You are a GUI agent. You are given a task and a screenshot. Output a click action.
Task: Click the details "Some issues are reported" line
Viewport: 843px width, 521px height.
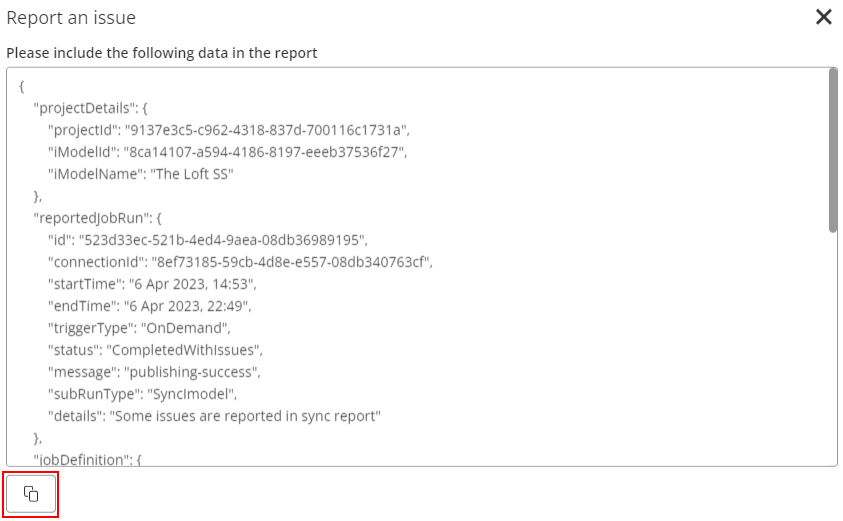[215, 415]
